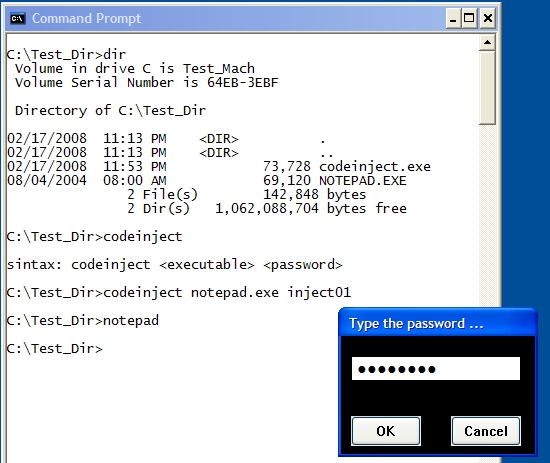Cancel the password dialog
The image size is (550, 463).
click(x=486, y=431)
